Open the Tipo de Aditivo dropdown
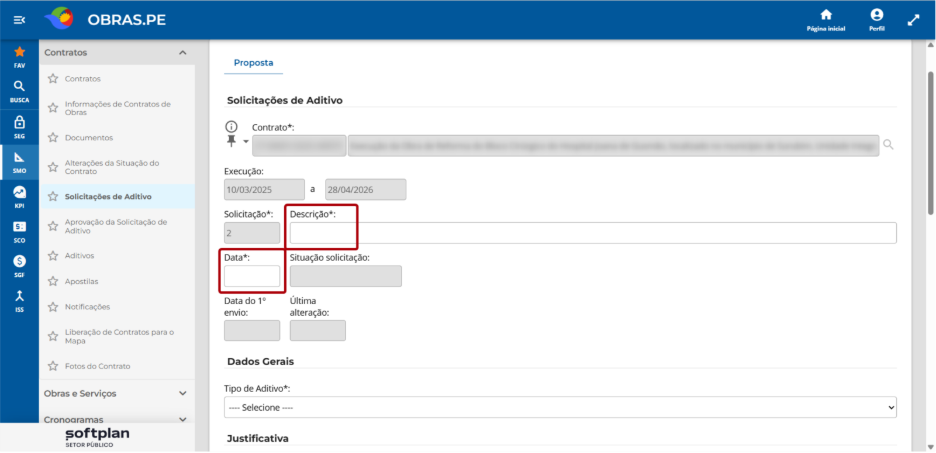The height and width of the screenshot is (453, 936). tap(560, 407)
